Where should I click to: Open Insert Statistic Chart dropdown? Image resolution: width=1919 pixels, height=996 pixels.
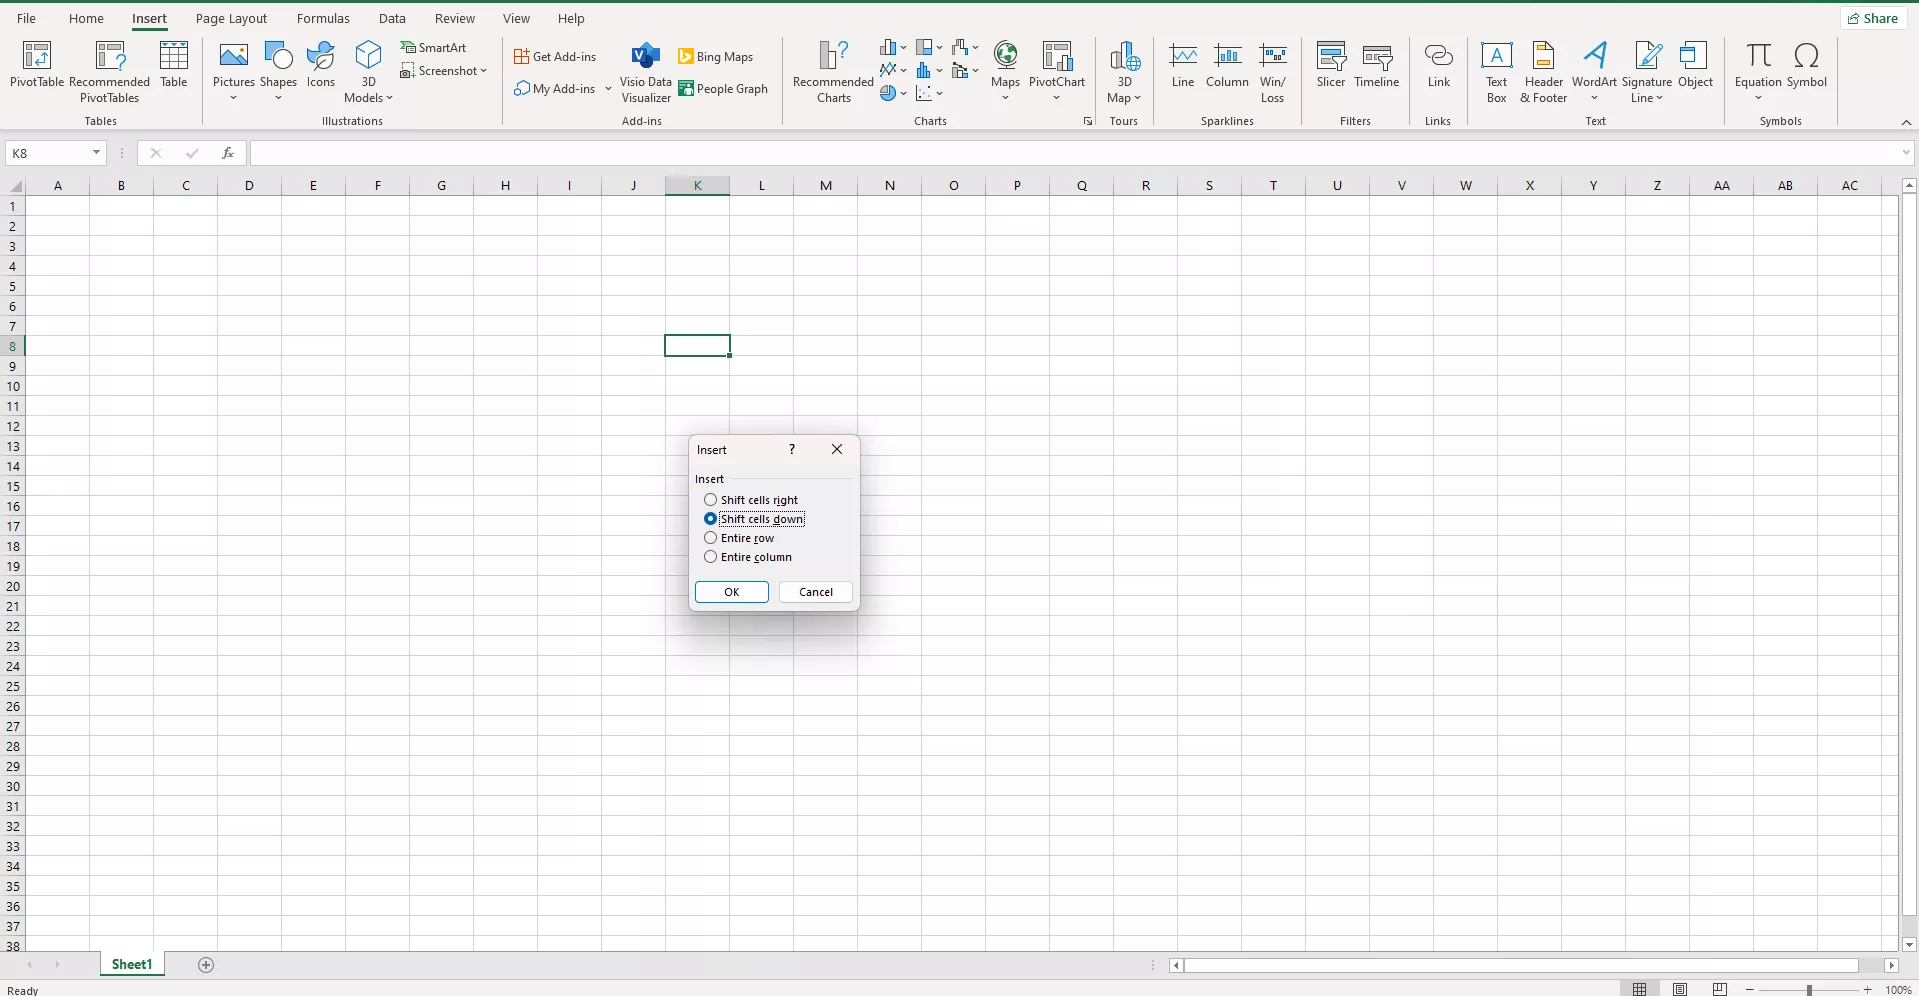[x=939, y=70]
